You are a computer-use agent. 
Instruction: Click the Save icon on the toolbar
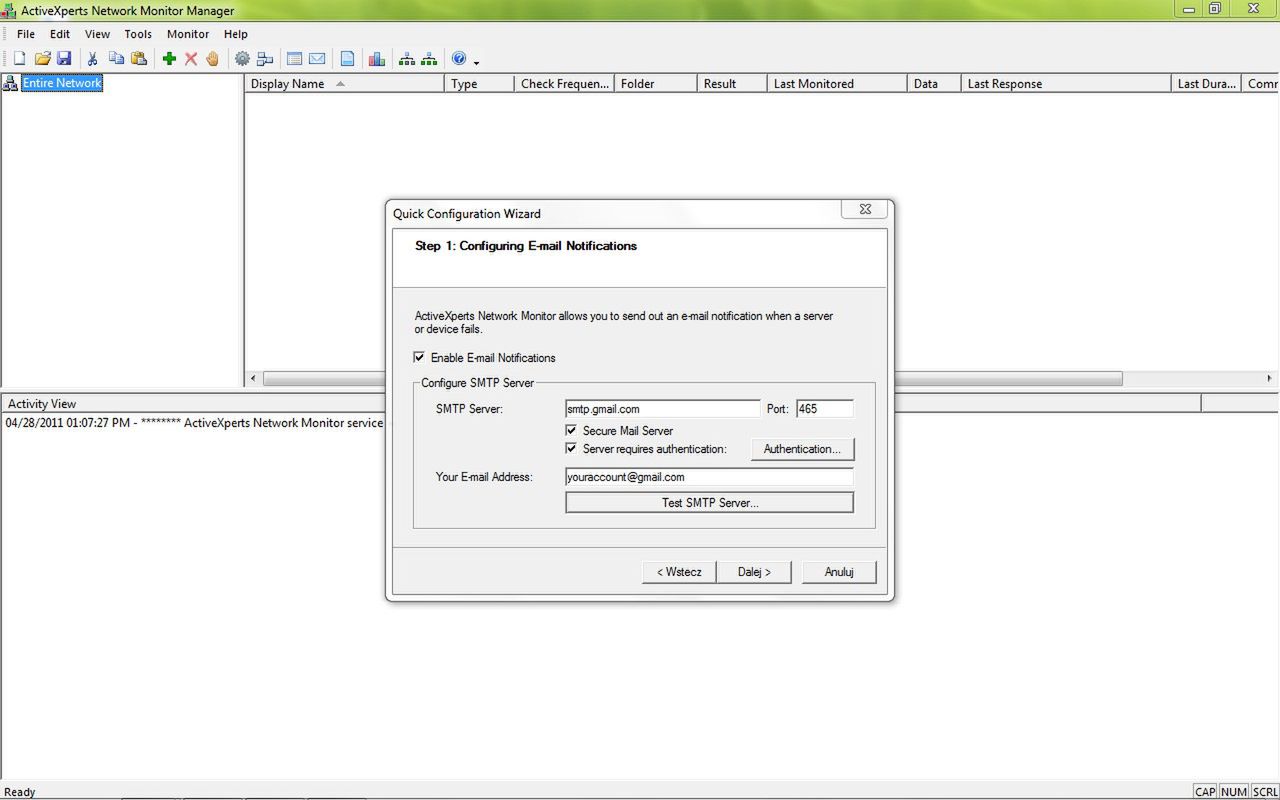pos(65,58)
